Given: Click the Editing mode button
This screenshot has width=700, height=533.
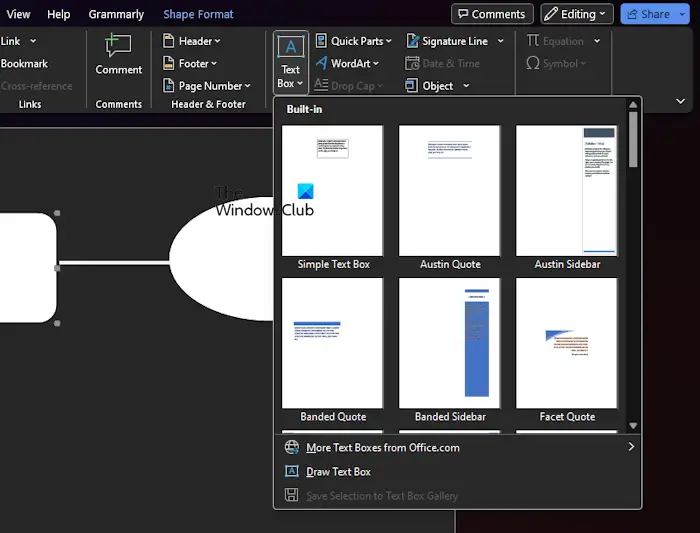Looking at the screenshot, I should [577, 14].
